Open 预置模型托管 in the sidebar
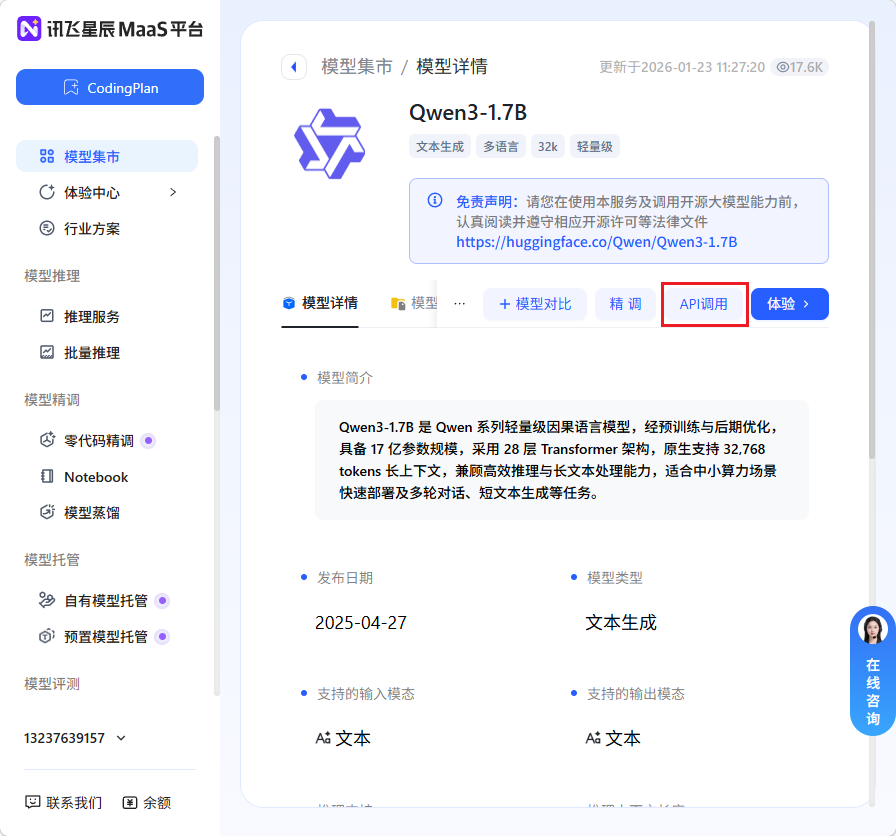Image resolution: width=896 pixels, height=836 pixels. point(105,636)
